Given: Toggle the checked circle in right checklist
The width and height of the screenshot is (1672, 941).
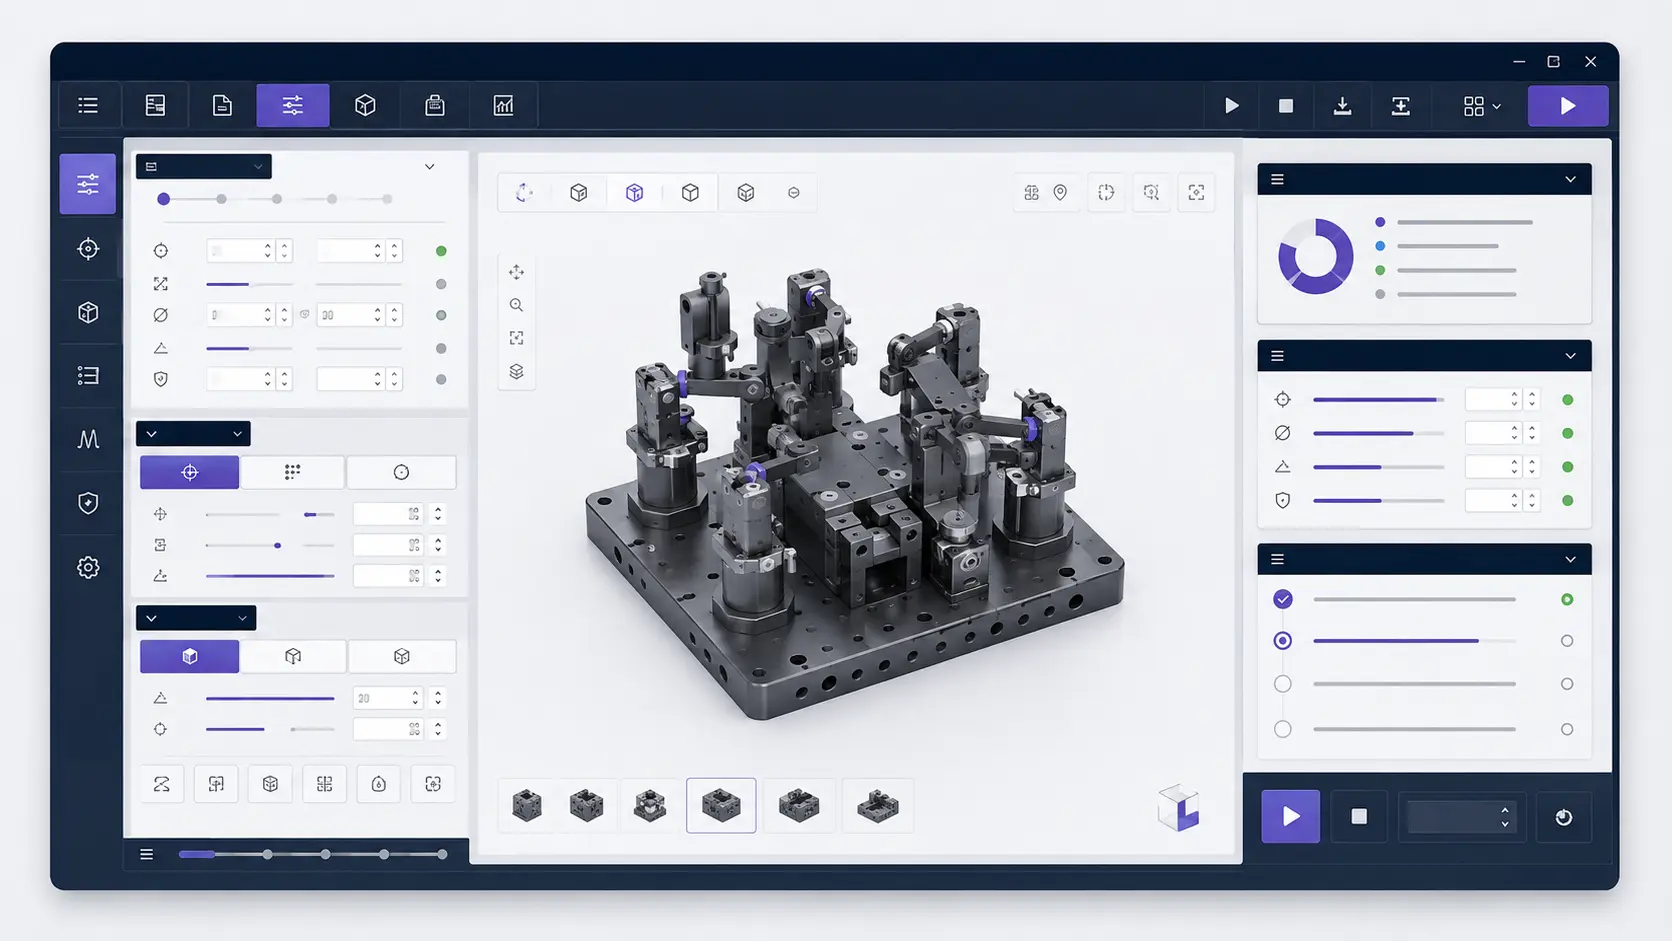Looking at the screenshot, I should click(x=1283, y=599).
